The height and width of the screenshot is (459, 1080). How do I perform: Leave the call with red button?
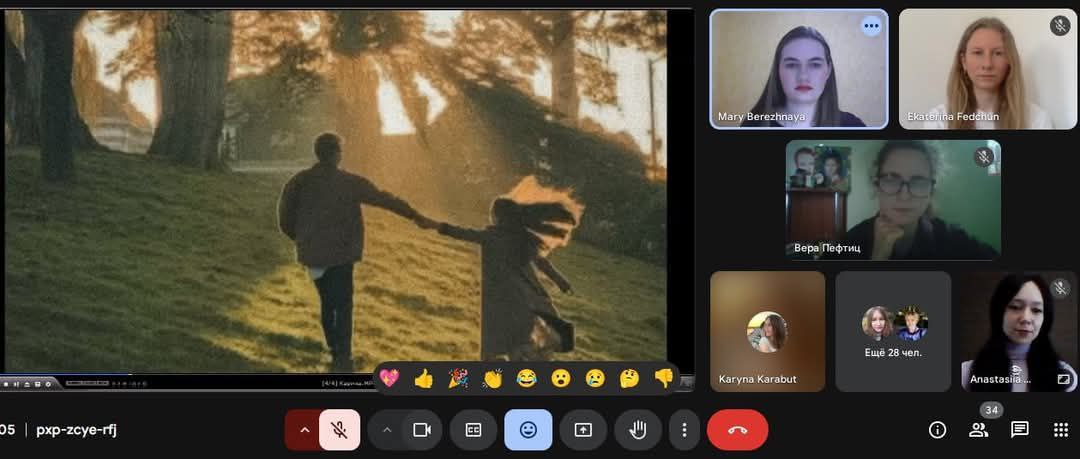click(737, 430)
